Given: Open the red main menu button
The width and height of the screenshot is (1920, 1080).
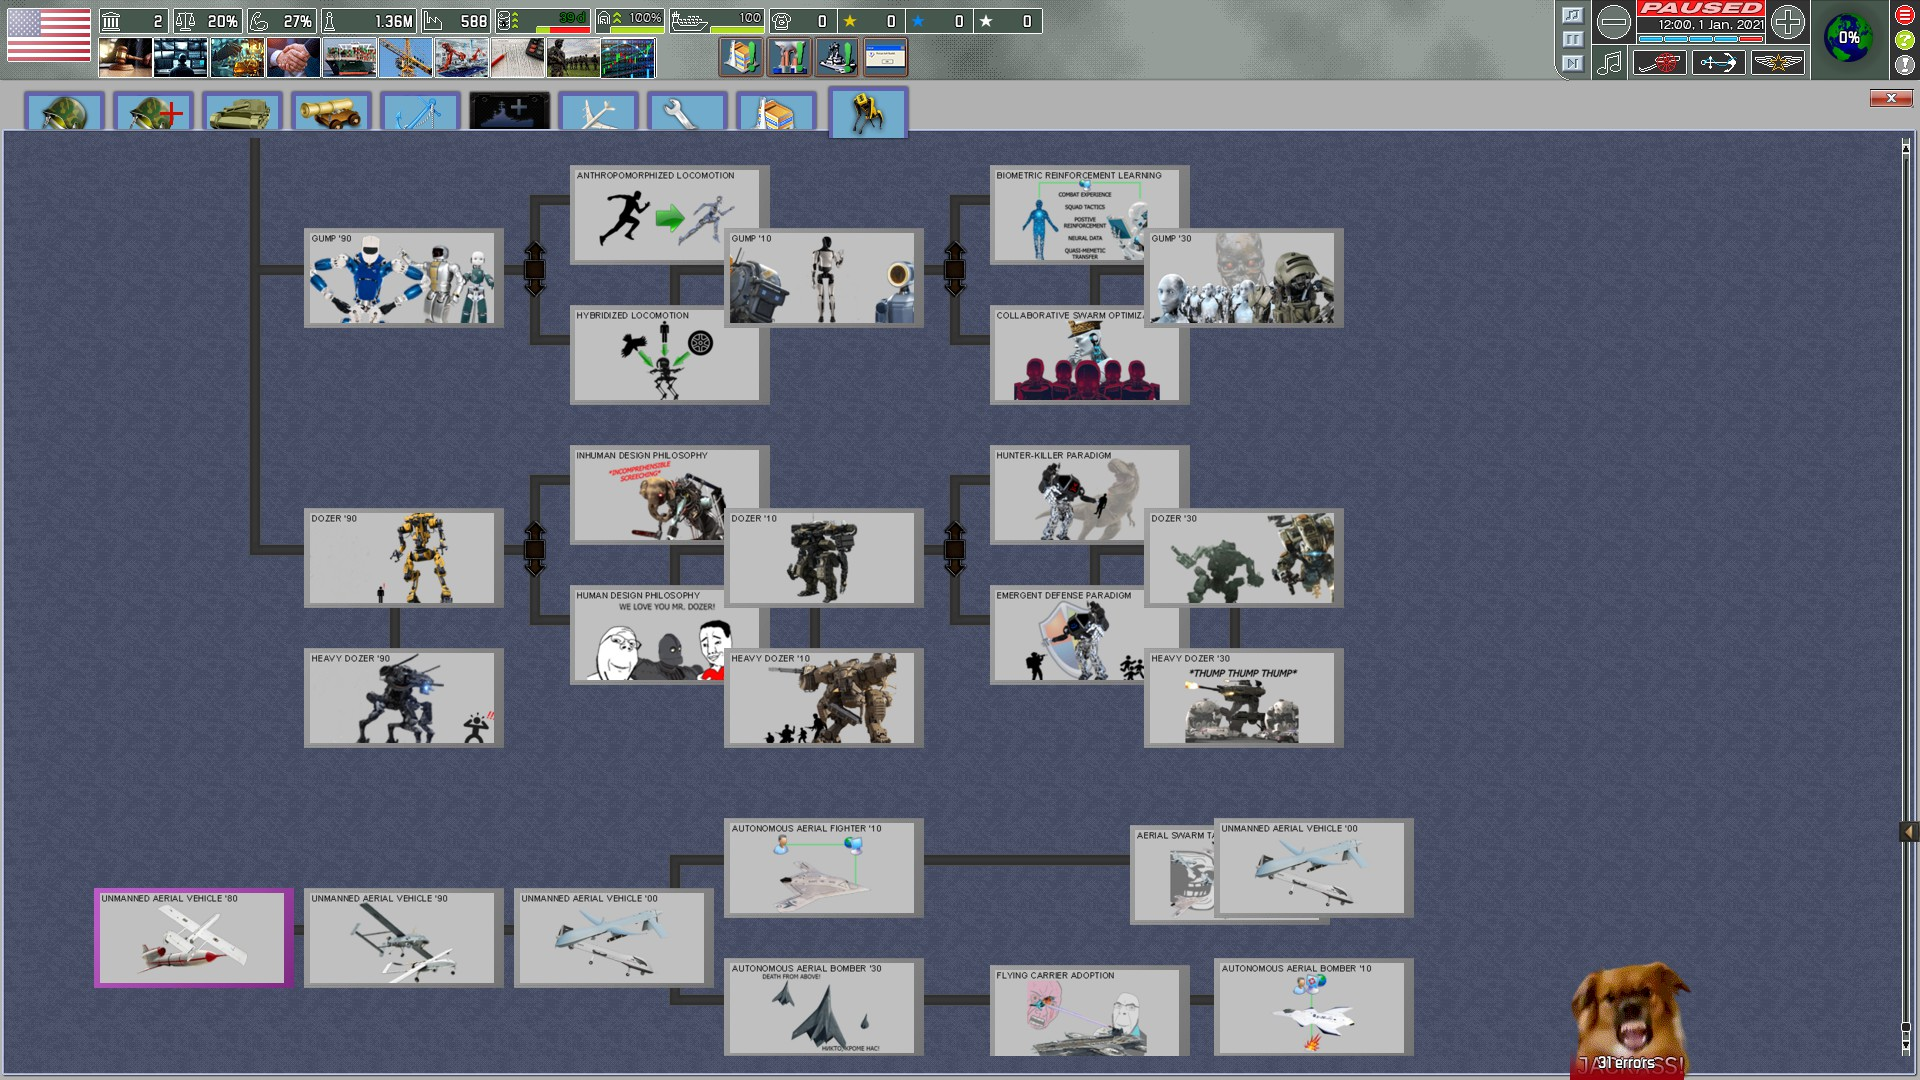Looking at the screenshot, I should 1904,15.
